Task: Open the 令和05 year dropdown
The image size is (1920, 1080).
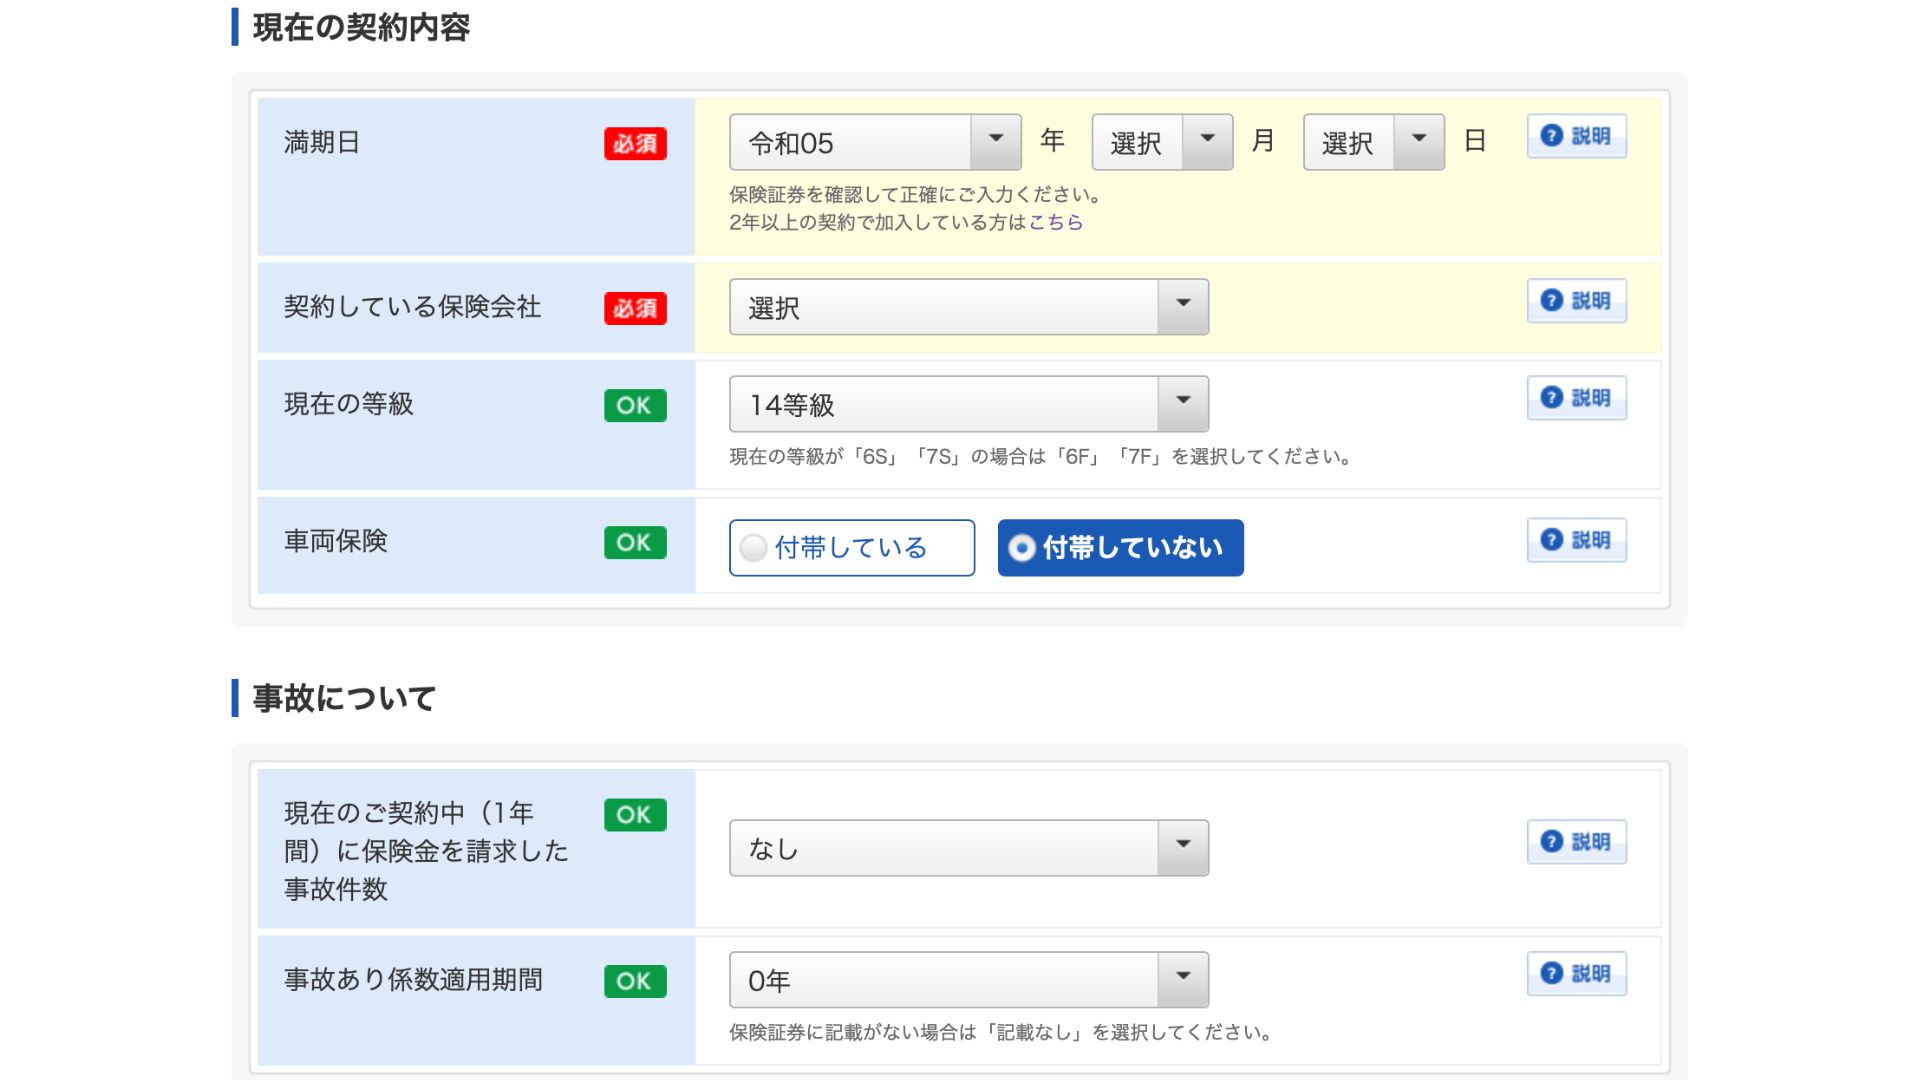Action: click(x=875, y=142)
